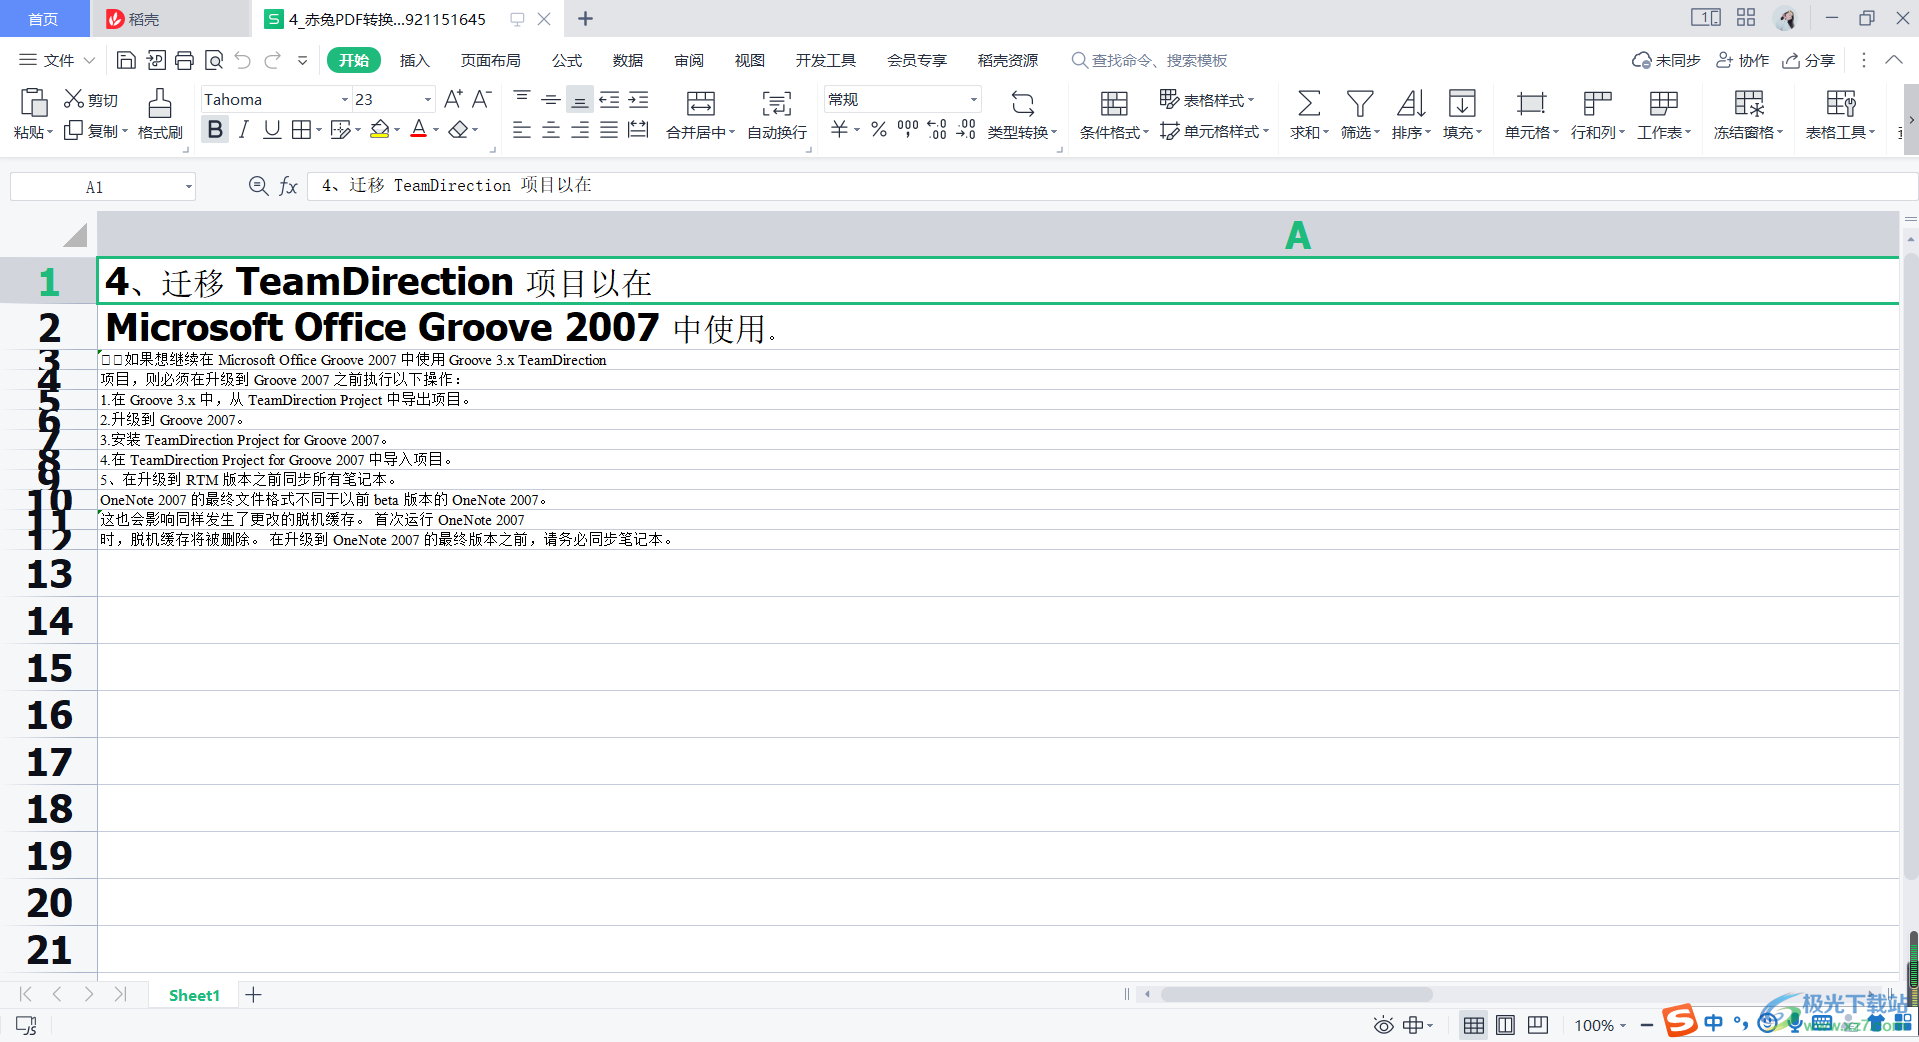1919x1042 pixels.
Task: Open font size 23 dropdown
Action: point(428,99)
